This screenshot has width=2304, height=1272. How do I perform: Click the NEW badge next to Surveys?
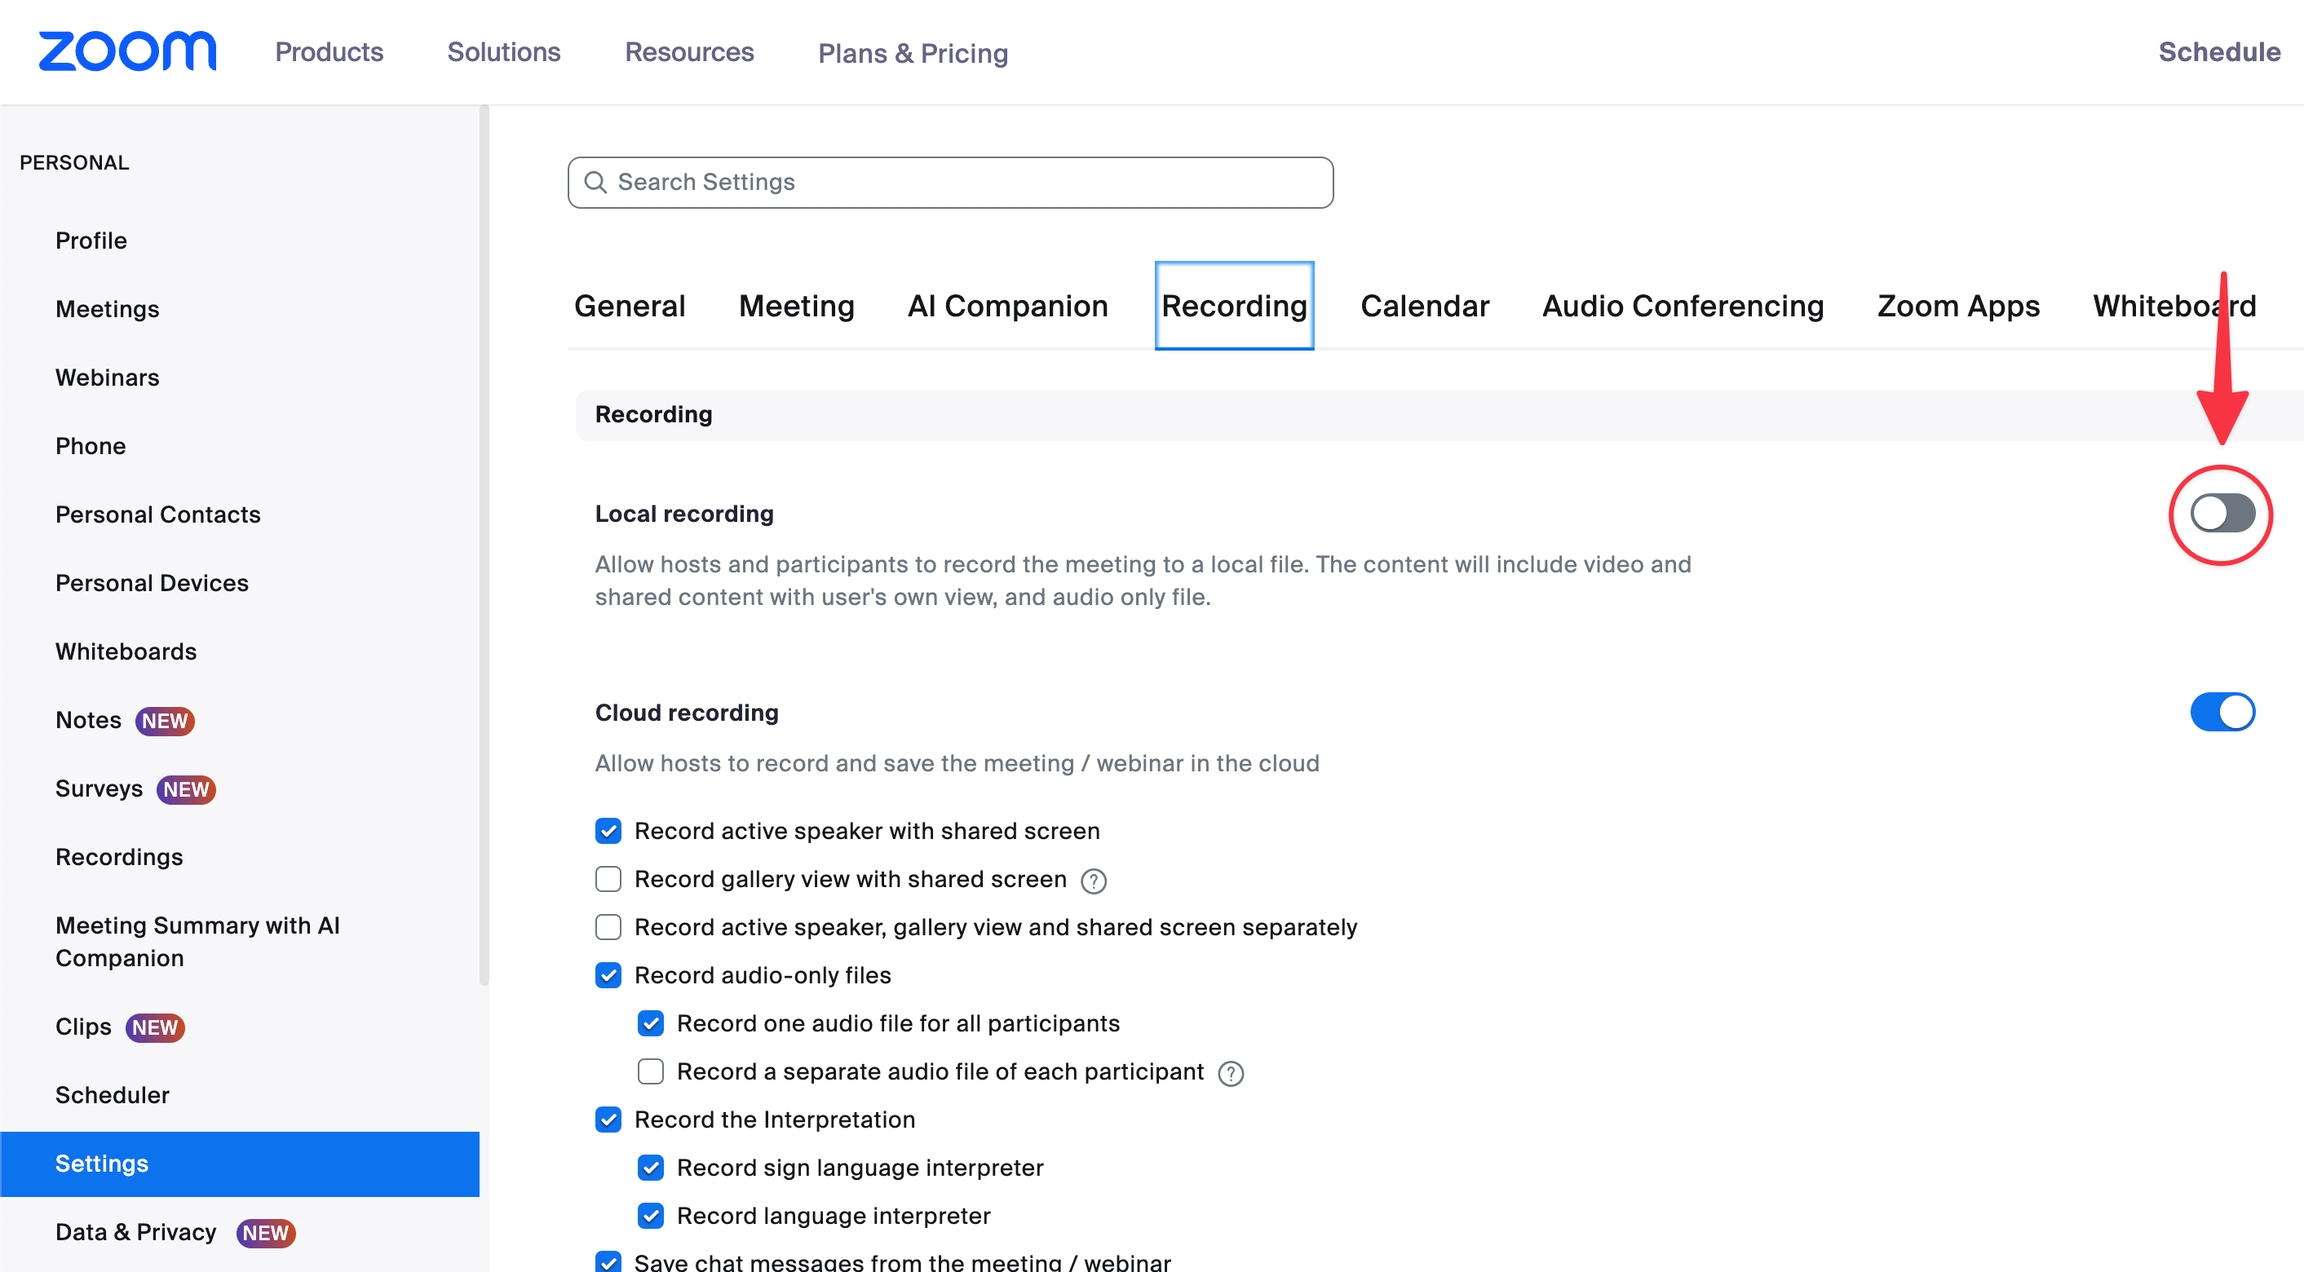186,789
